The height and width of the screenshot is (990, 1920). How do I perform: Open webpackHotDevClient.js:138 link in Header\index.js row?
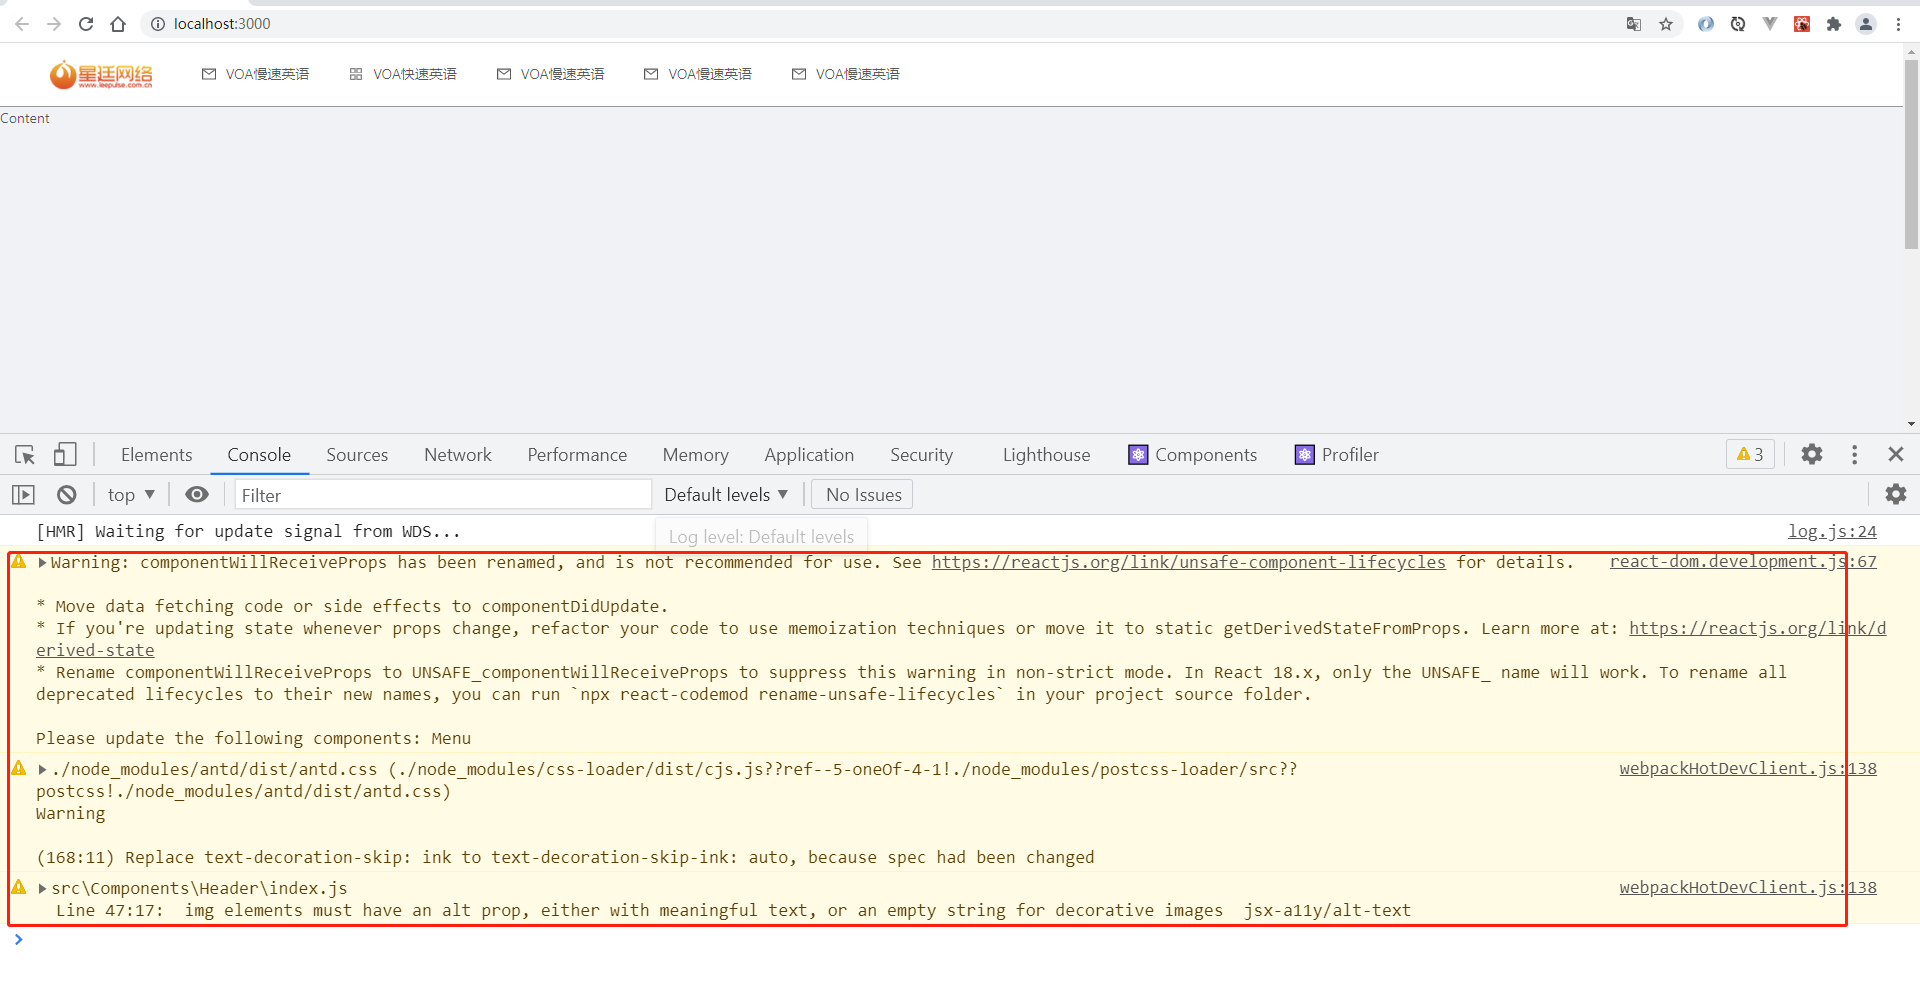click(1748, 888)
